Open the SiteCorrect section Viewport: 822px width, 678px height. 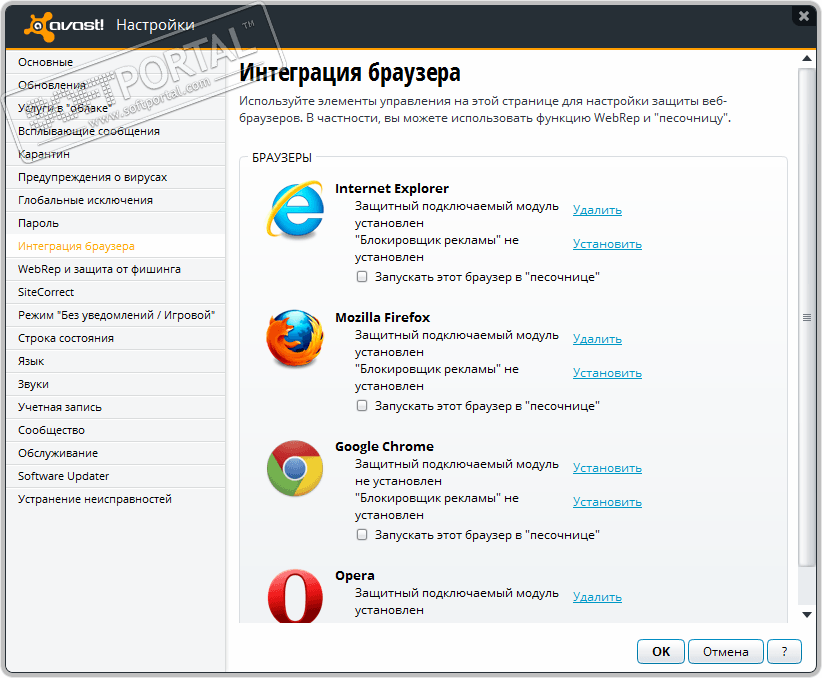click(x=116, y=292)
